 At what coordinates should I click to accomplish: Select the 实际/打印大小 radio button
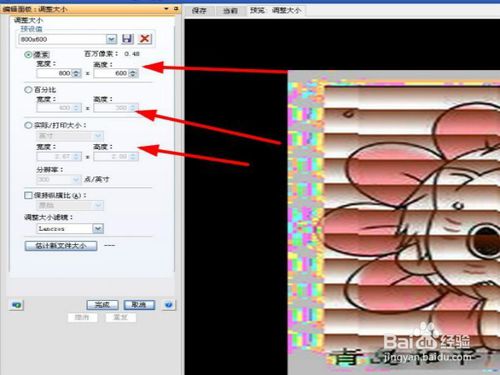(28, 125)
